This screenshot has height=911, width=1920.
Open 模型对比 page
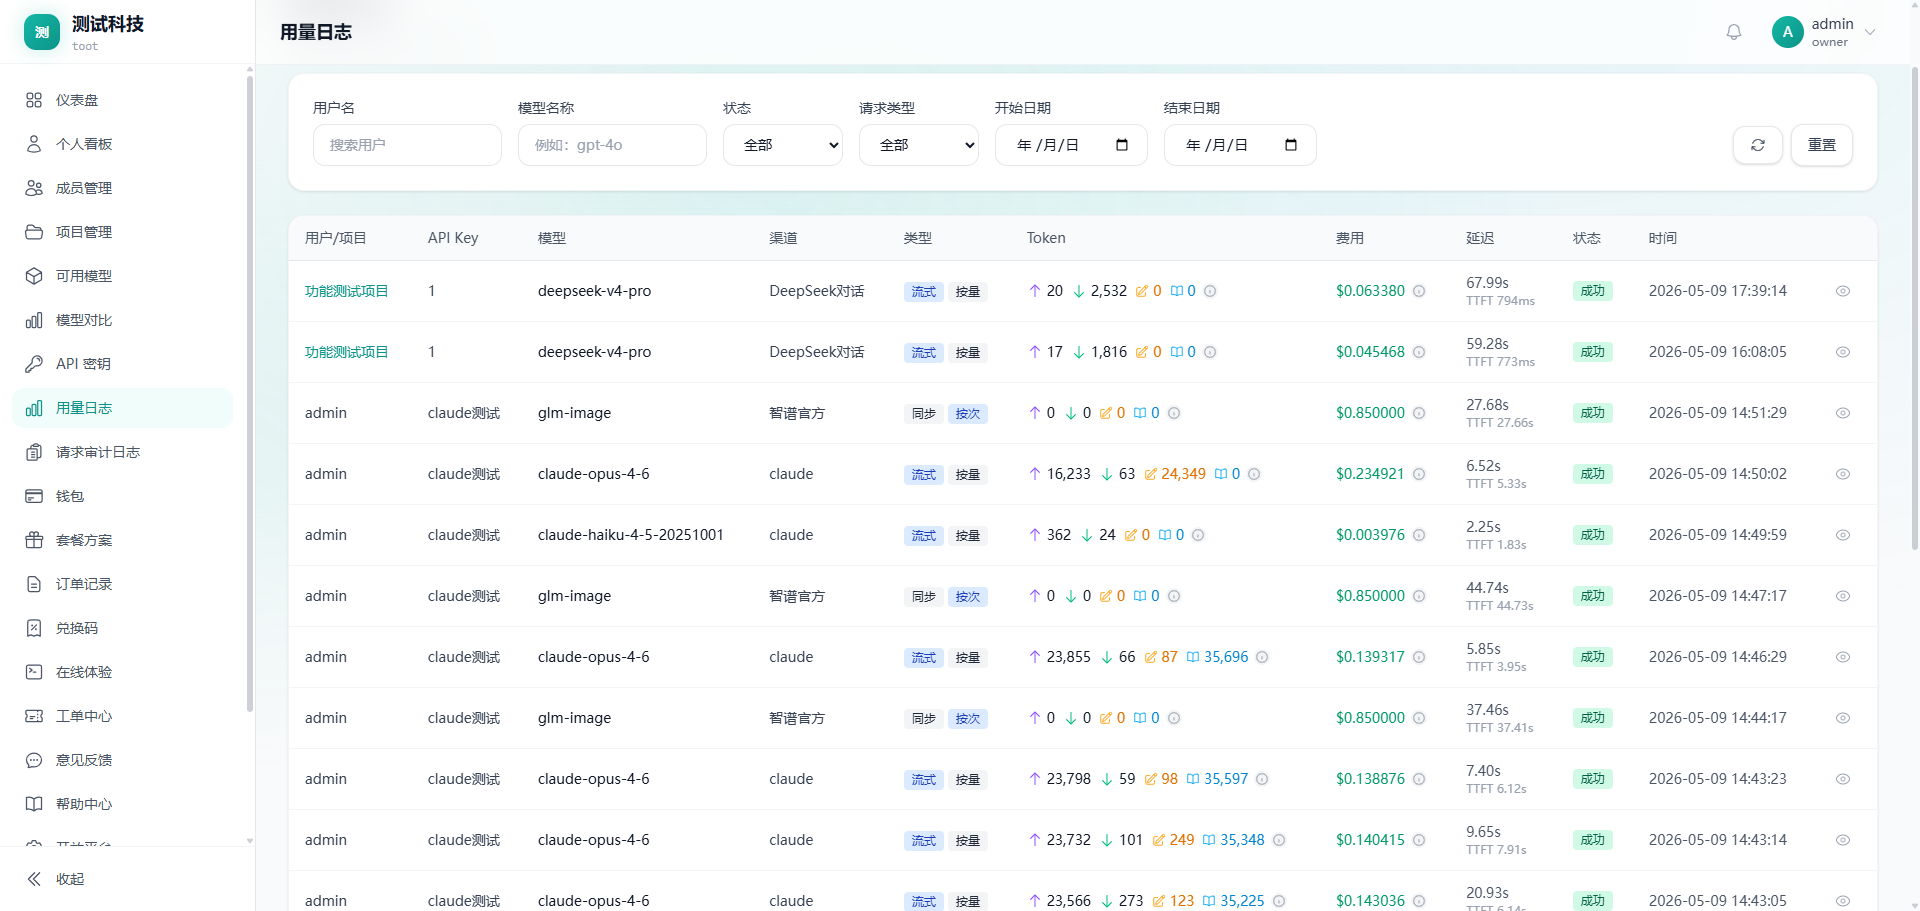(x=122, y=320)
